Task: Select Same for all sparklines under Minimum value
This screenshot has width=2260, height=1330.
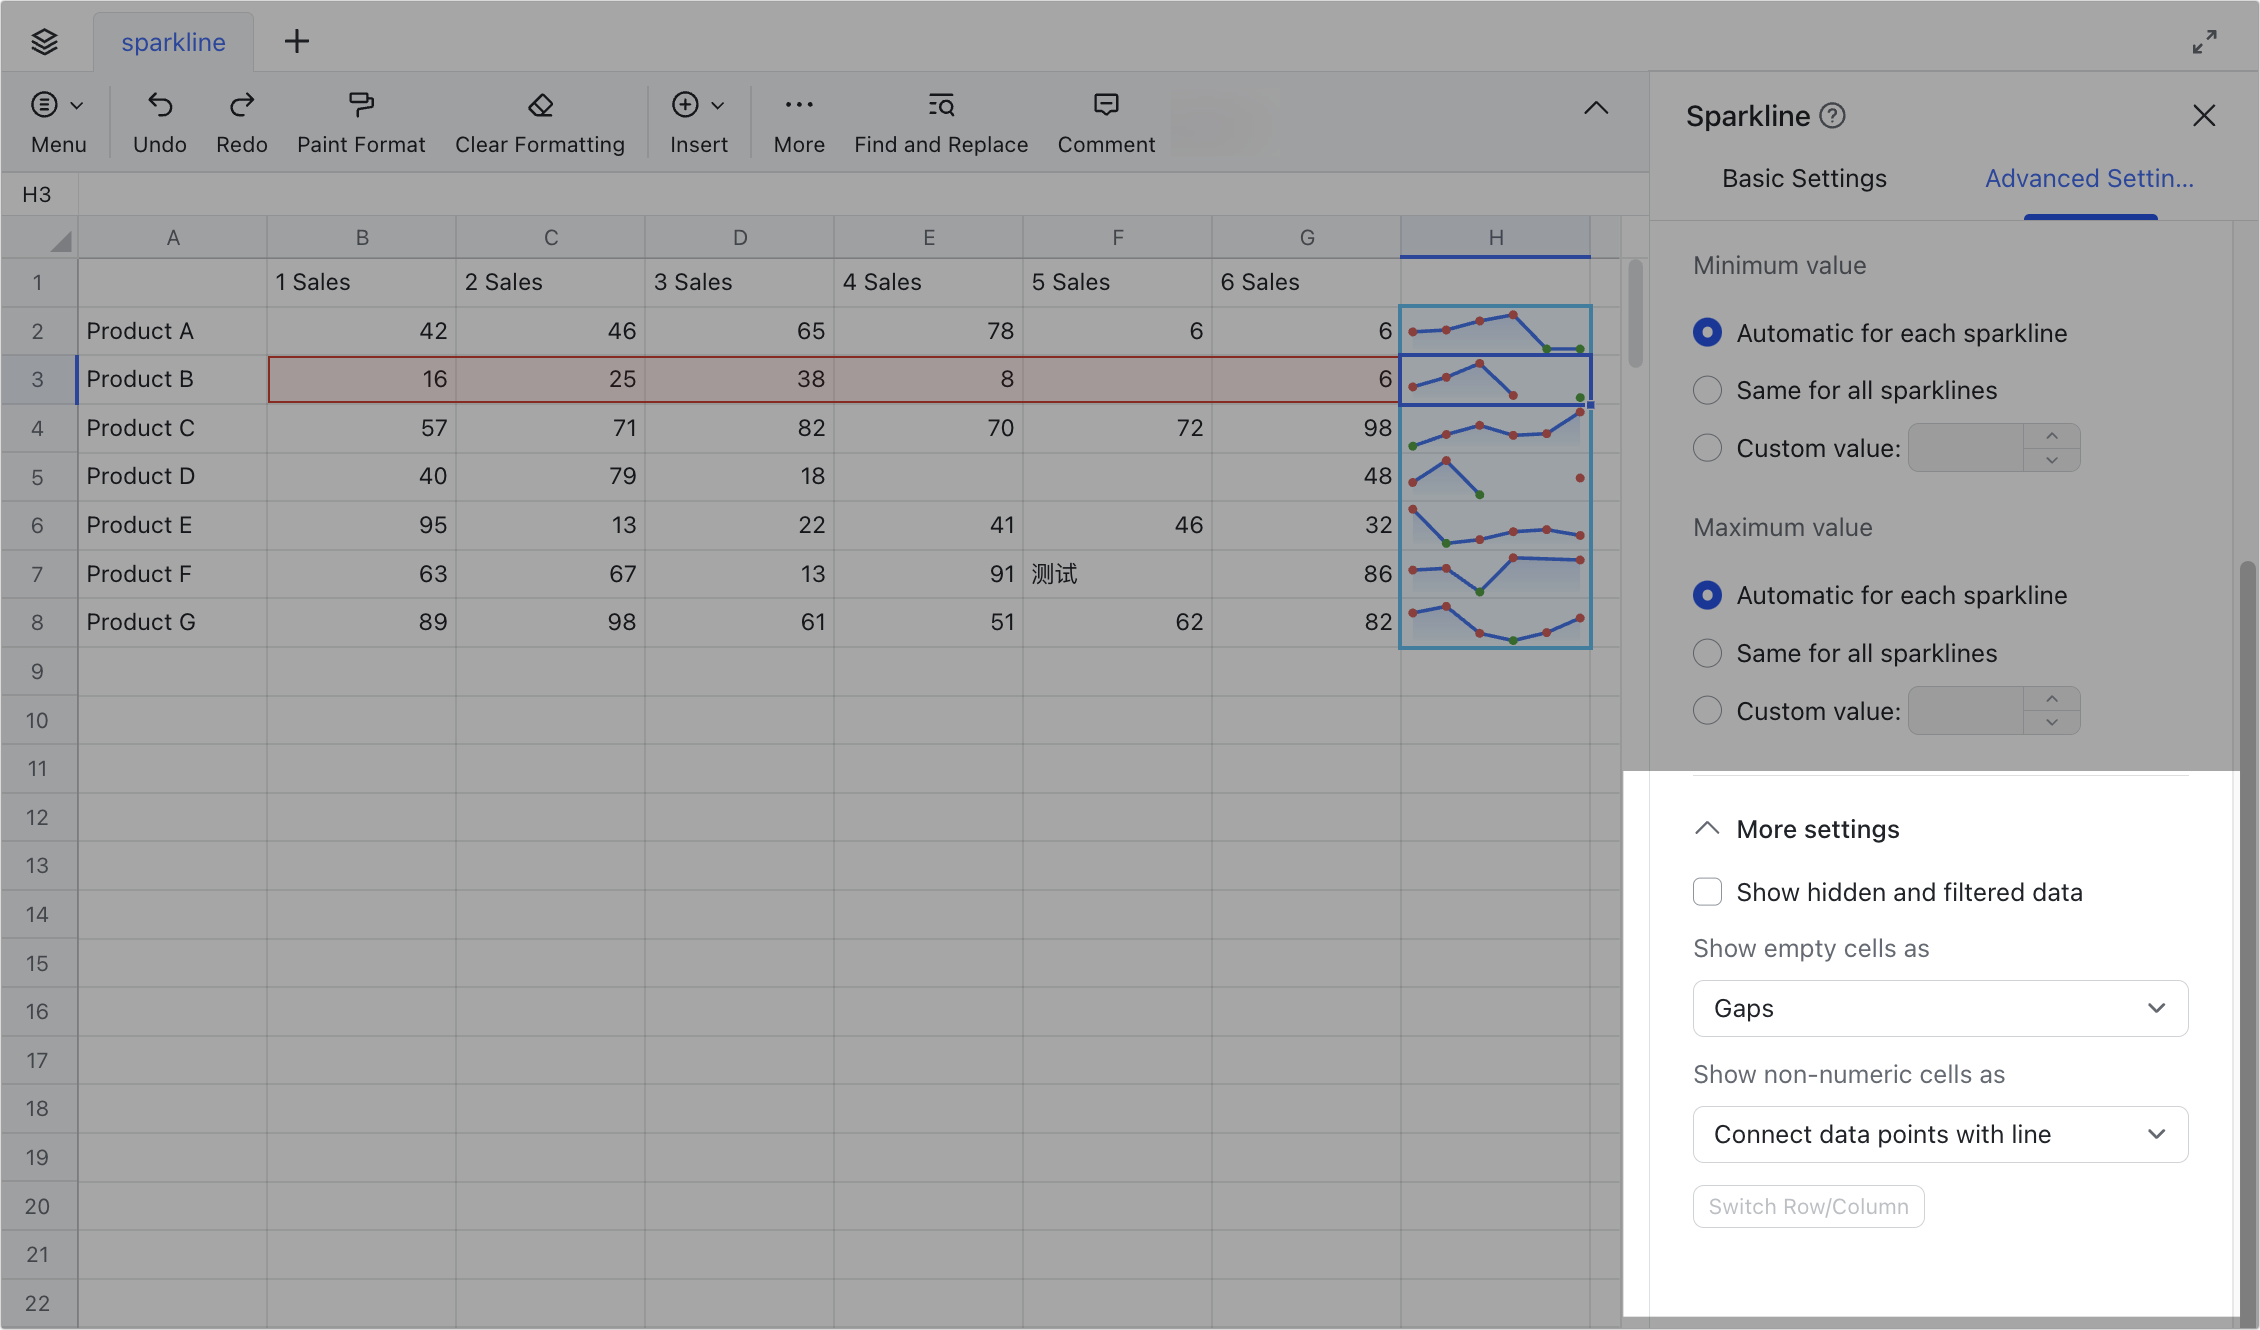Action: [x=1706, y=390]
